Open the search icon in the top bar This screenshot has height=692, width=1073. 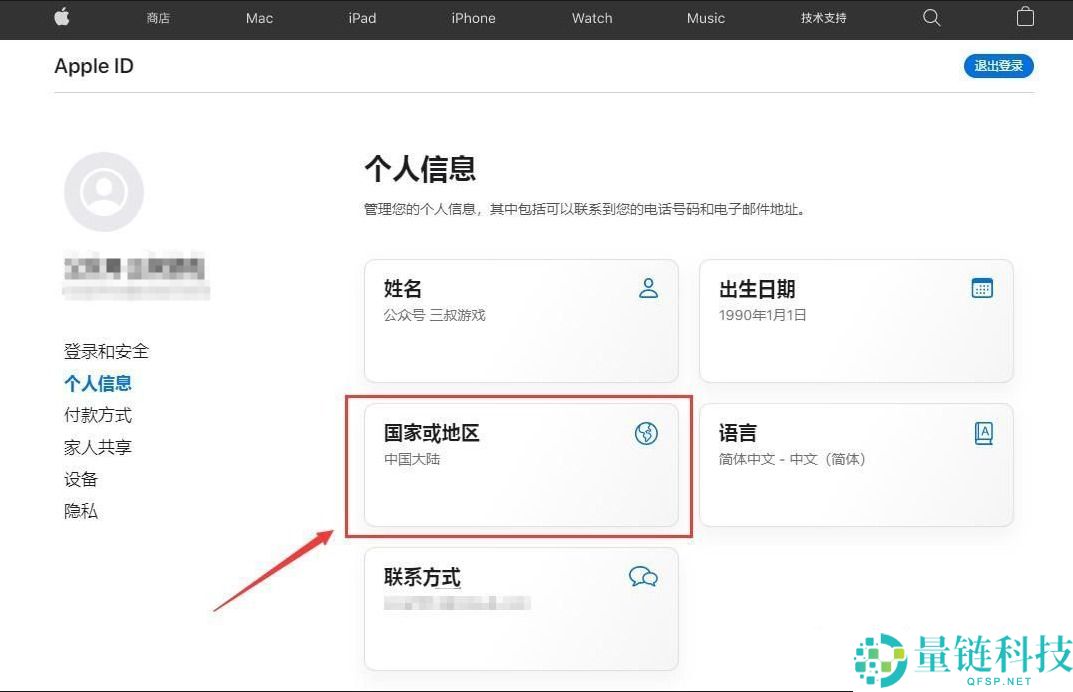[931, 17]
